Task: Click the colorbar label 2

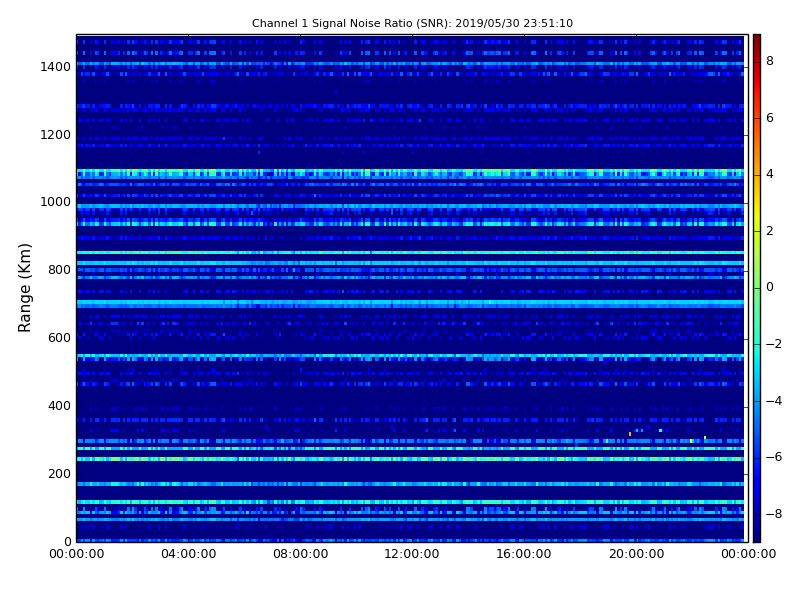Action: point(770,231)
